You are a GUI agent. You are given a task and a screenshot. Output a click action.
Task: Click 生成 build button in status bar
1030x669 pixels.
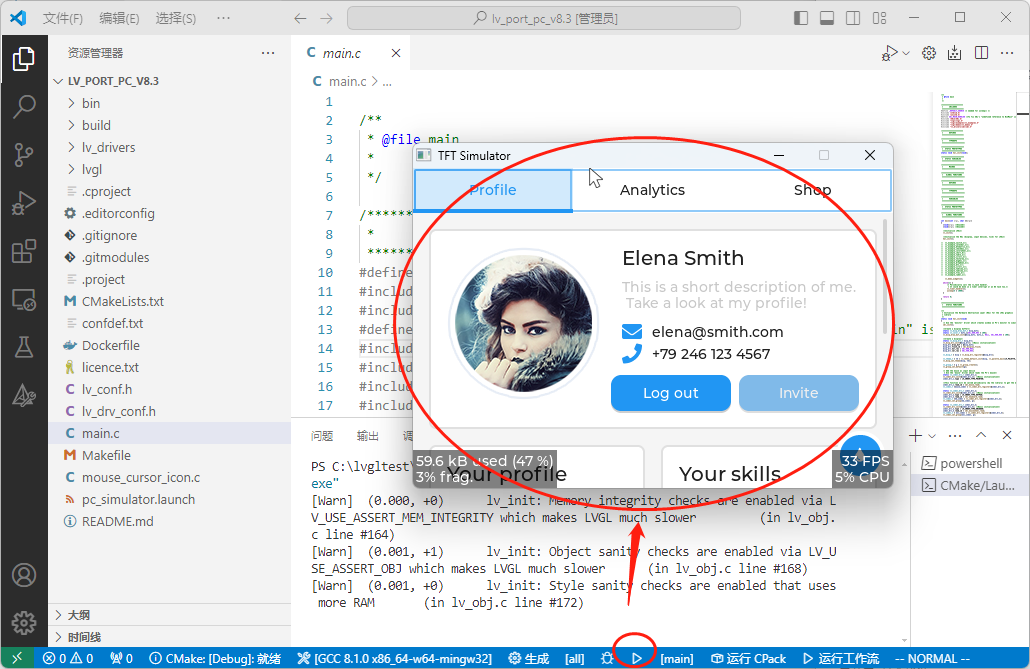(x=529, y=658)
